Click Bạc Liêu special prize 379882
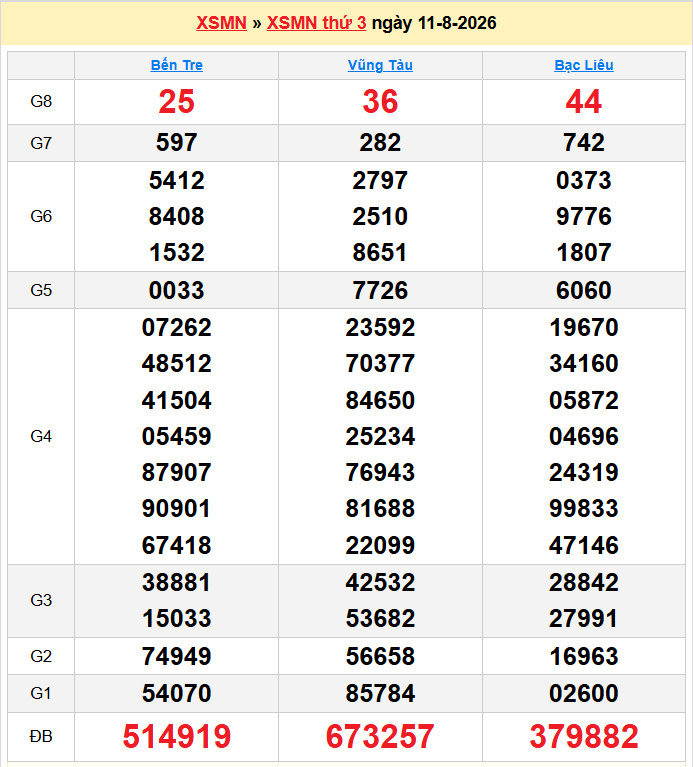This screenshot has width=693, height=767. (x=583, y=736)
